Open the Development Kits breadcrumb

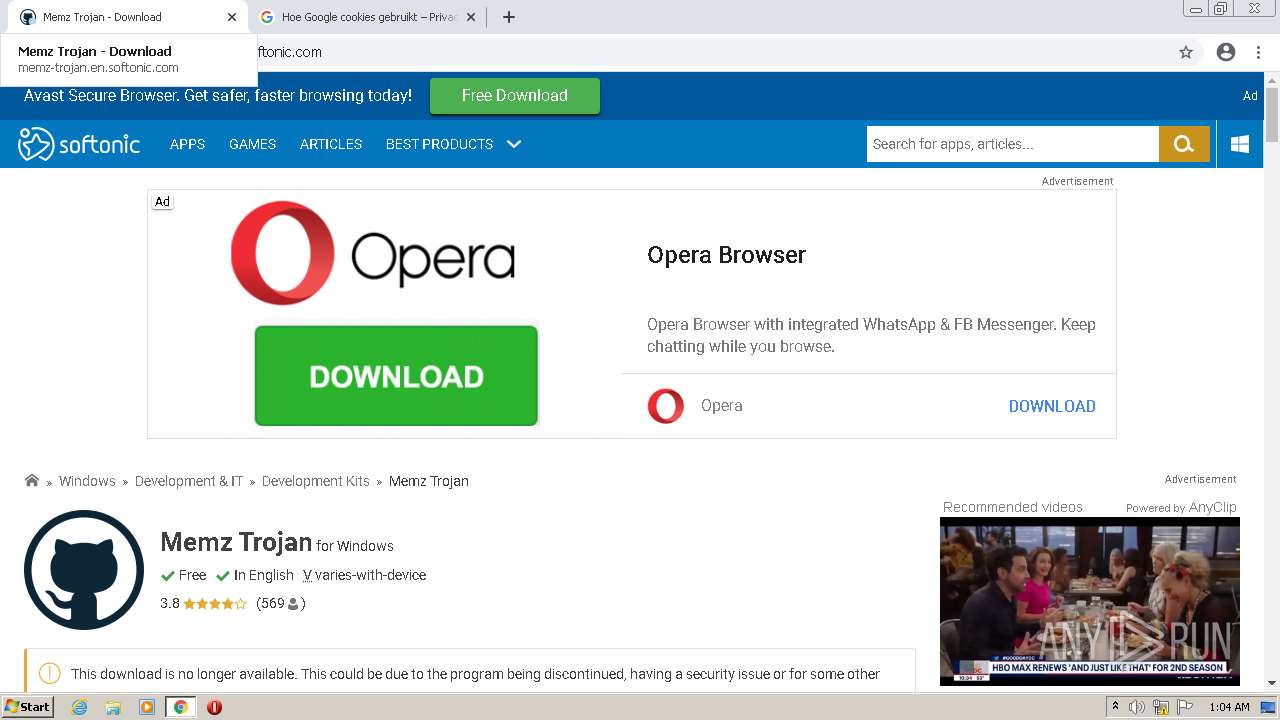click(x=316, y=481)
